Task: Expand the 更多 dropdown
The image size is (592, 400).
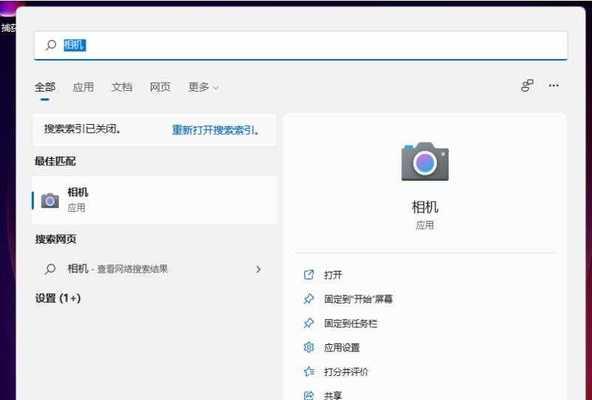Action: (204, 87)
